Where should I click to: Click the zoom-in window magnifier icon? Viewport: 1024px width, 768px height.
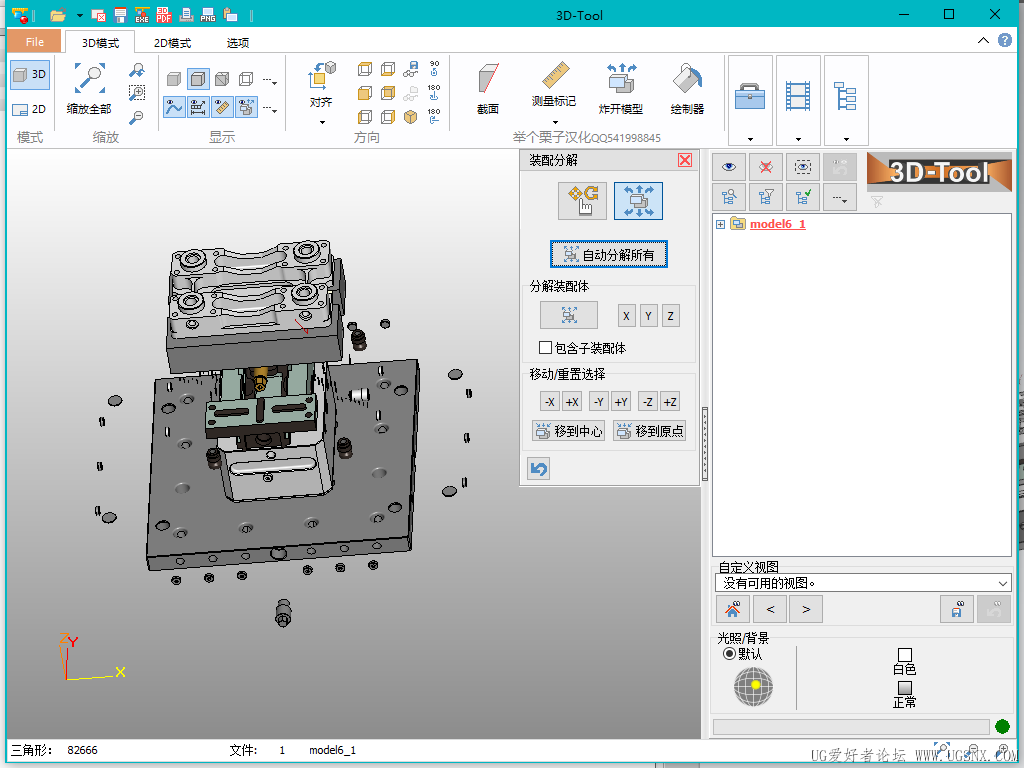pos(136,93)
